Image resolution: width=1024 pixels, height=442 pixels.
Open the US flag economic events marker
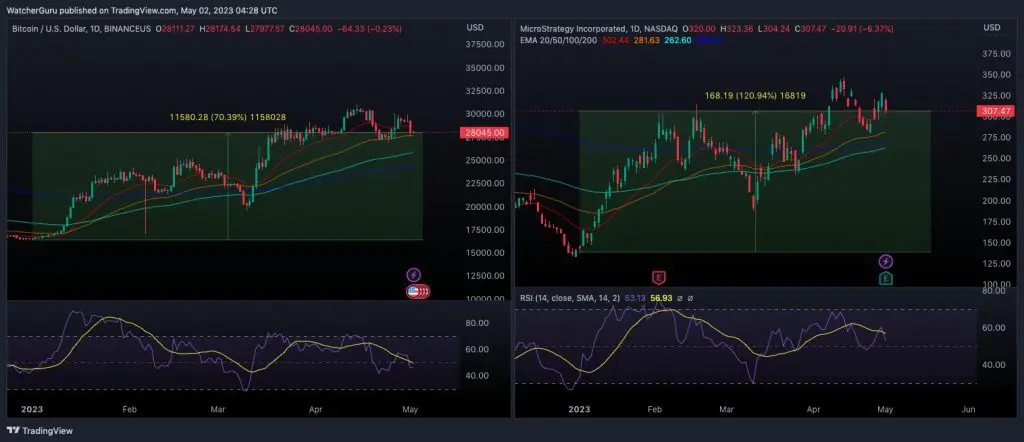click(x=417, y=291)
